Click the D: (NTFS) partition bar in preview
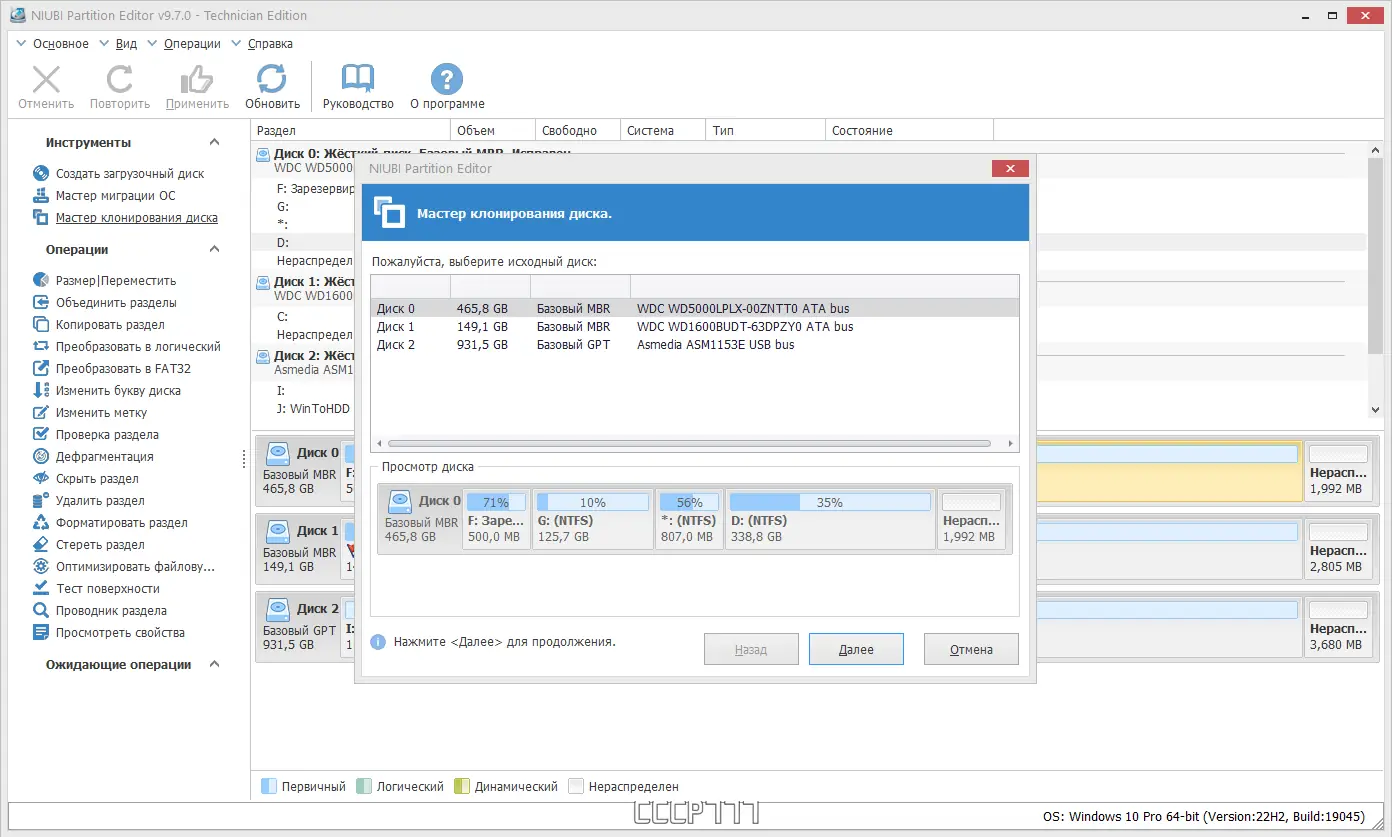 (829, 518)
